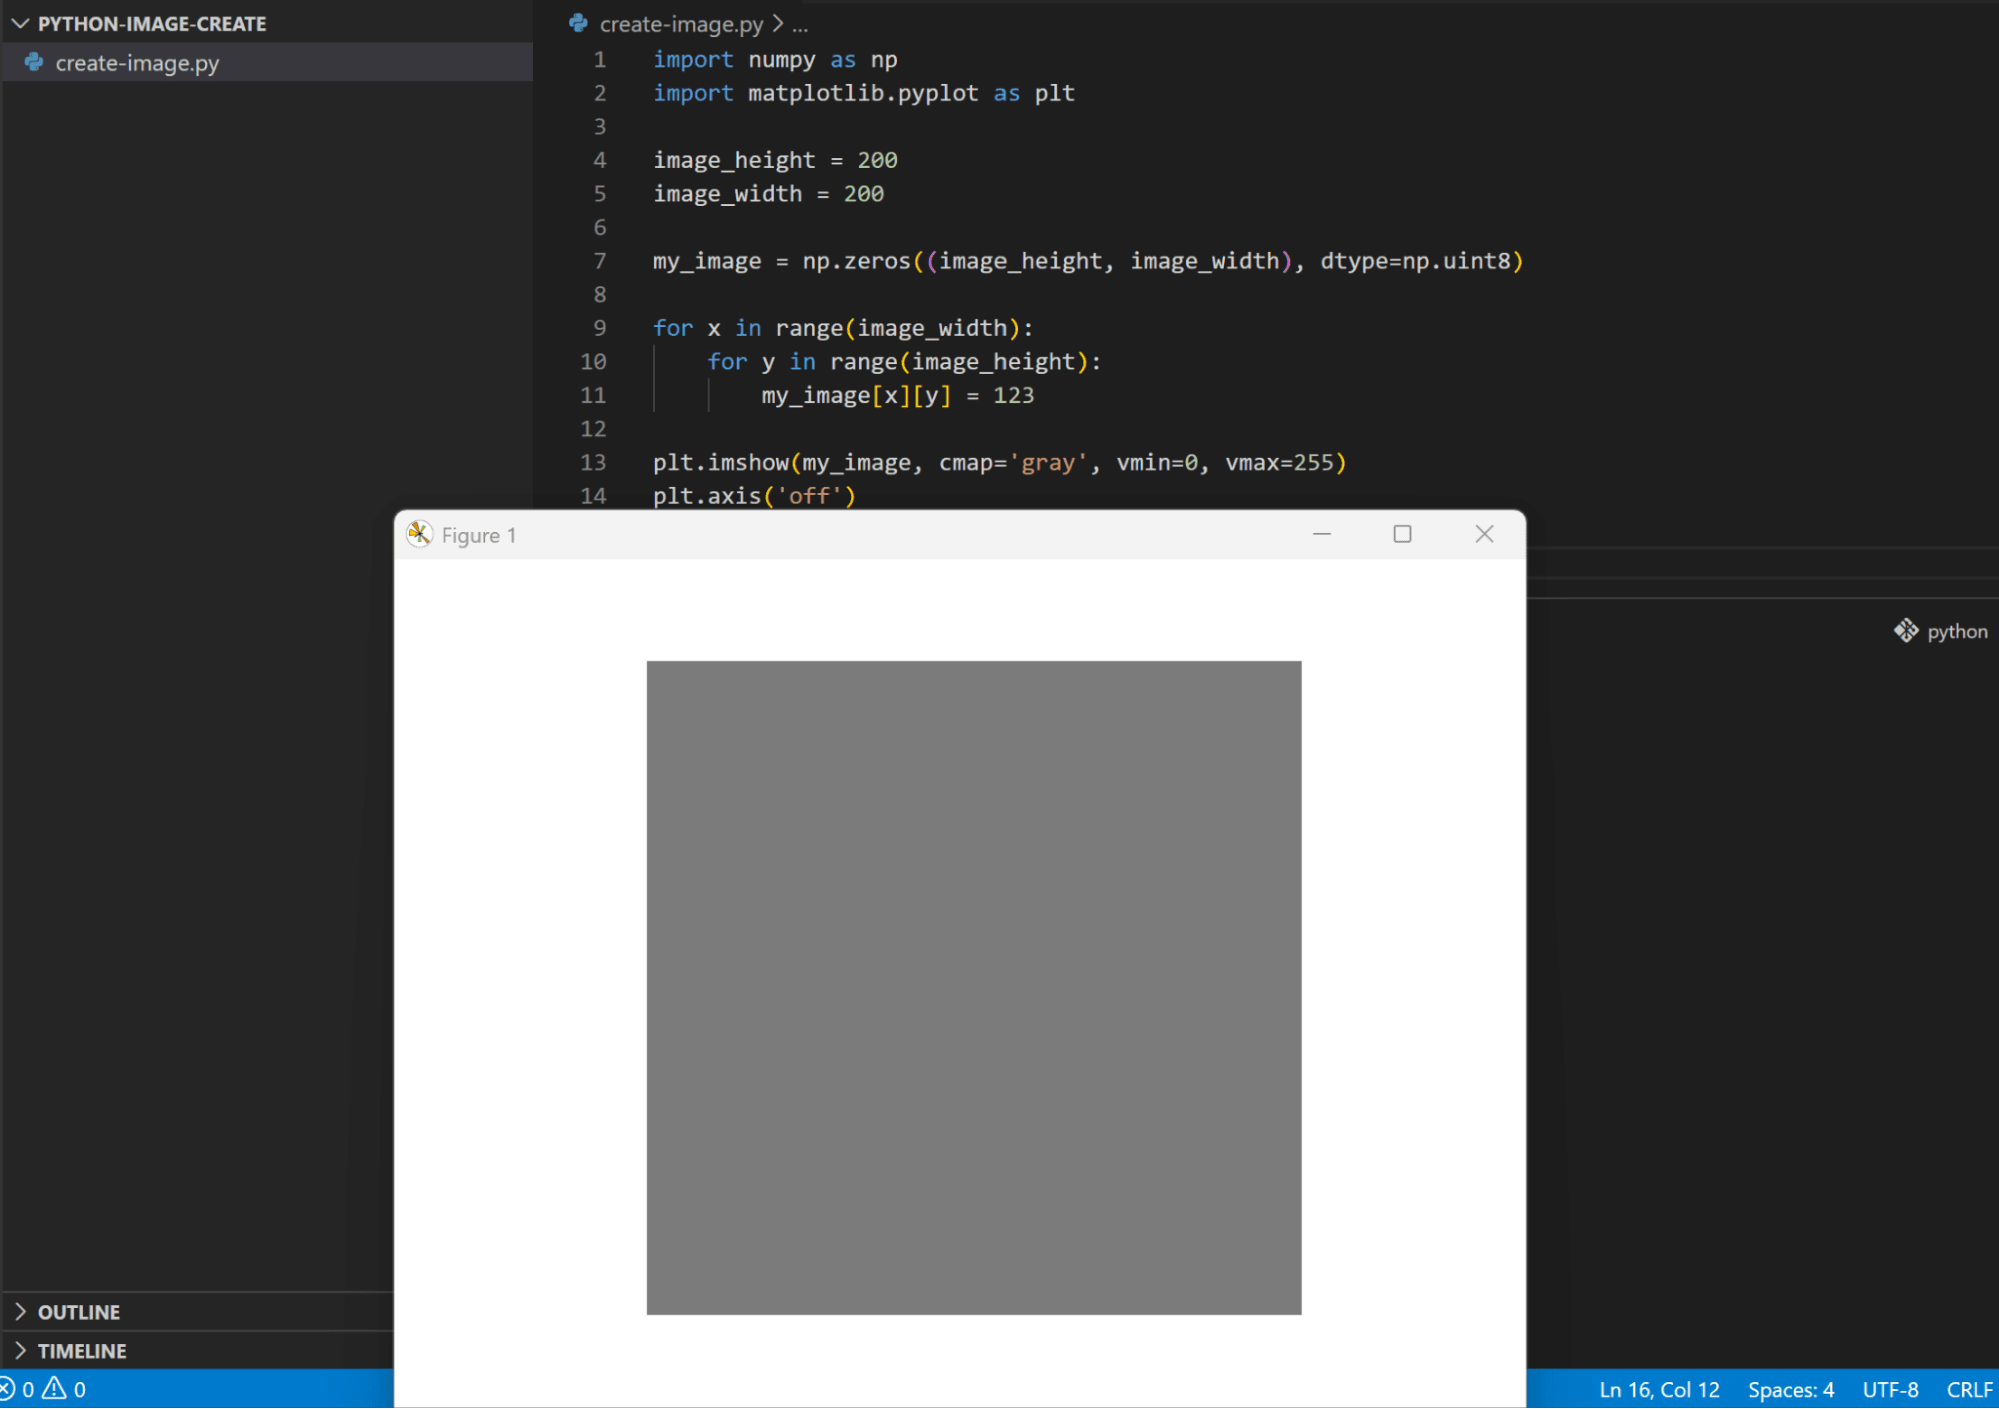Open create-image.py in the explorer
Screen dimensions: 1999x1409
coord(137,63)
